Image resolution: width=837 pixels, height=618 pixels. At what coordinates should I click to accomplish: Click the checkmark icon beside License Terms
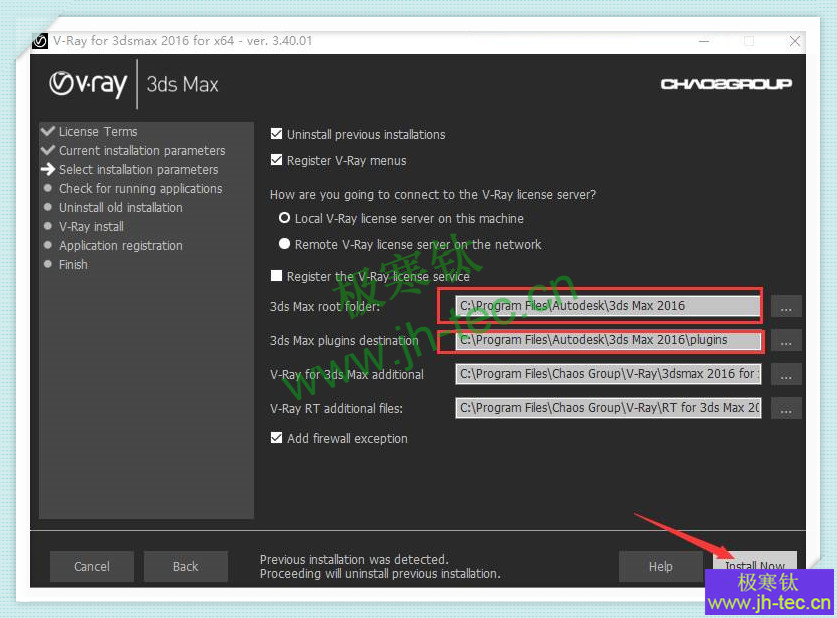click(x=48, y=131)
